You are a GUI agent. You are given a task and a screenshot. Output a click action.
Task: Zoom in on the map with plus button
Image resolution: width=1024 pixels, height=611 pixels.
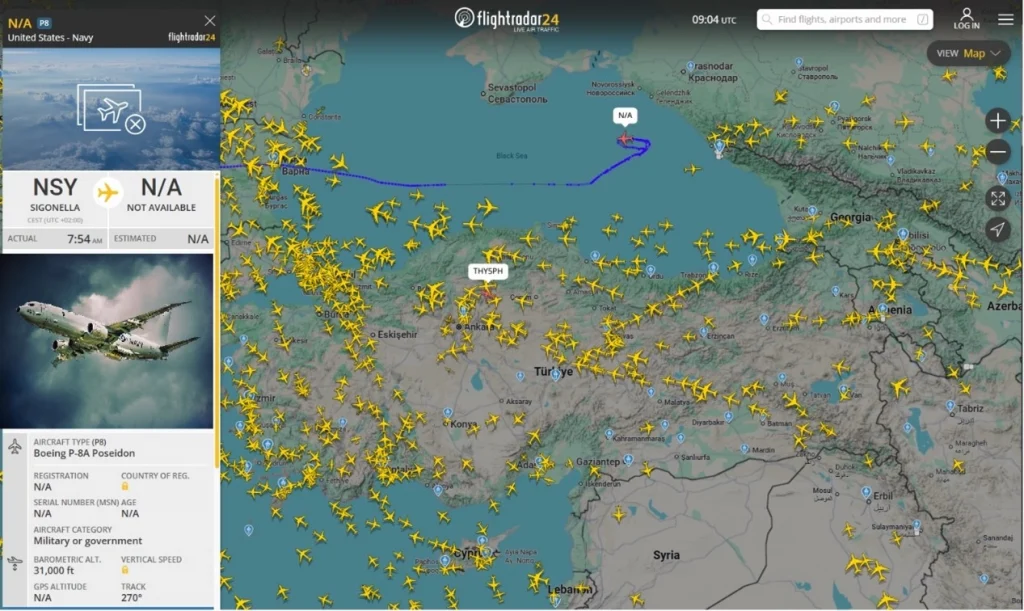(997, 121)
